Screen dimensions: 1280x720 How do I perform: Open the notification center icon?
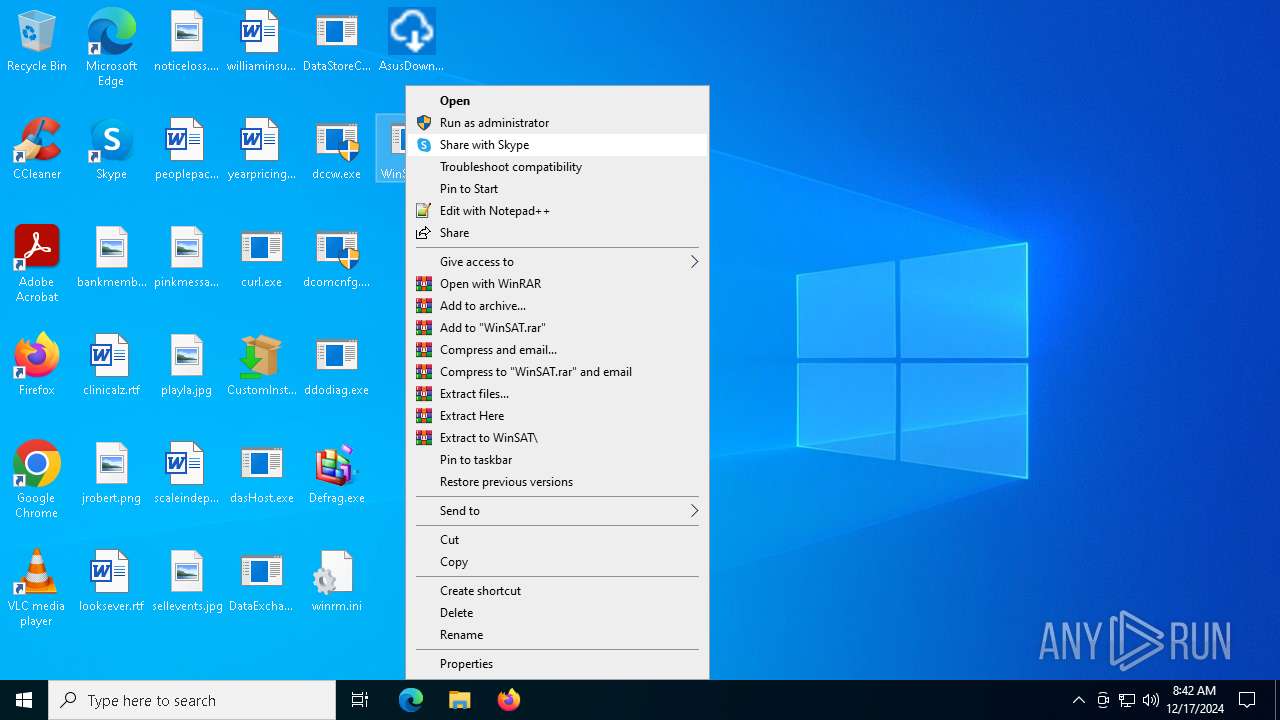[1247, 700]
